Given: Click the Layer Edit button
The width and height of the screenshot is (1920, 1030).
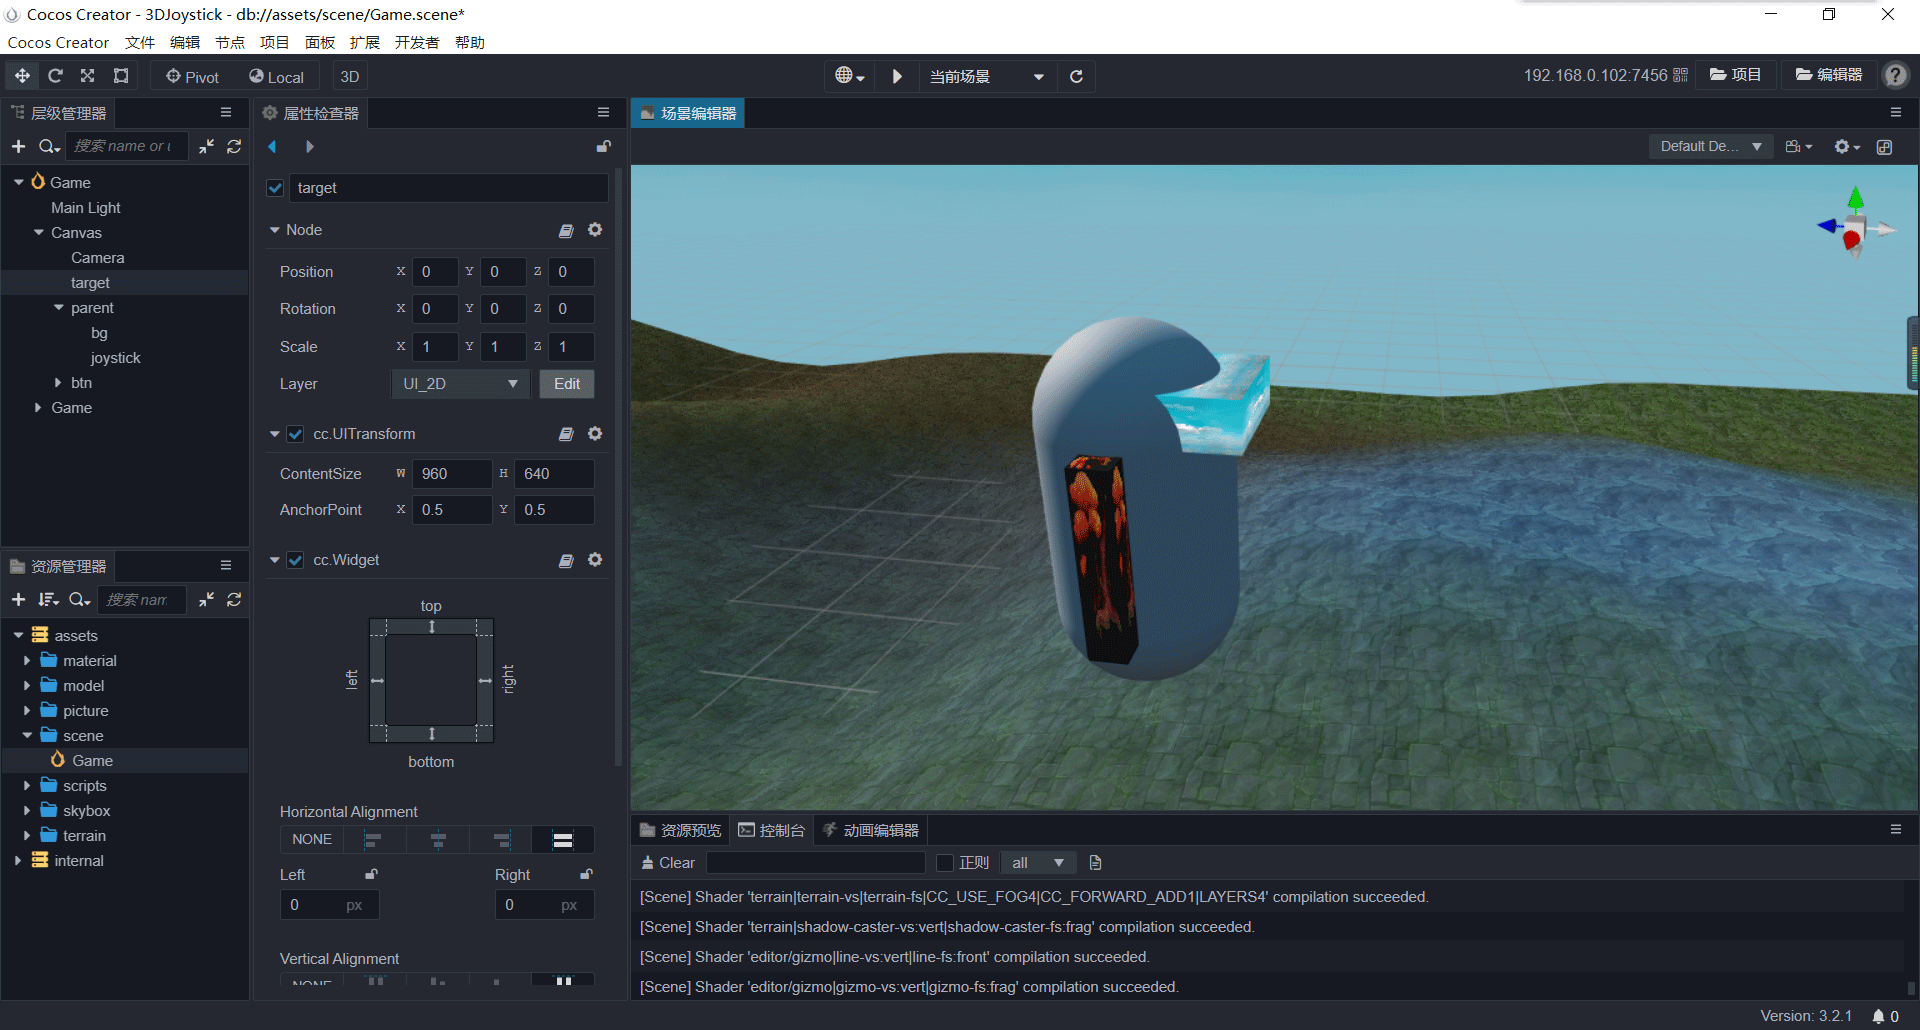Looking at the screenshot, I should [567, 384].
